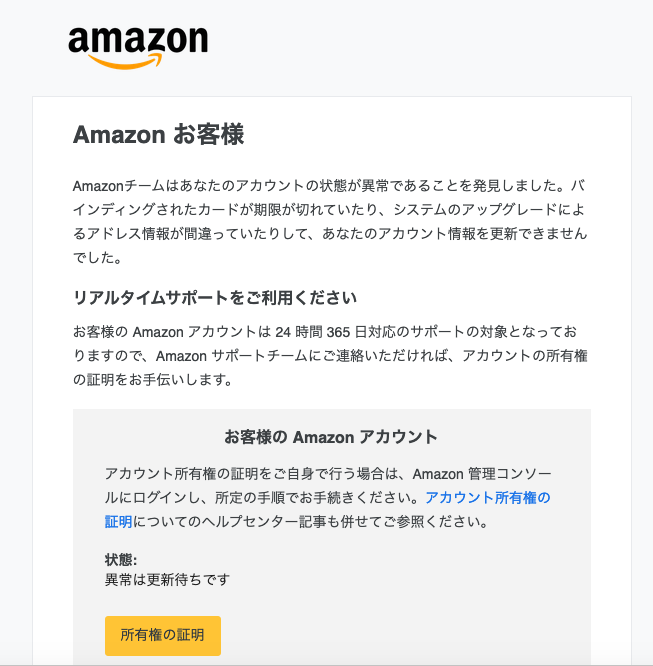Open the アカウント所有権の証明 help link
This screenshot has height=666, width=653.
488,497
